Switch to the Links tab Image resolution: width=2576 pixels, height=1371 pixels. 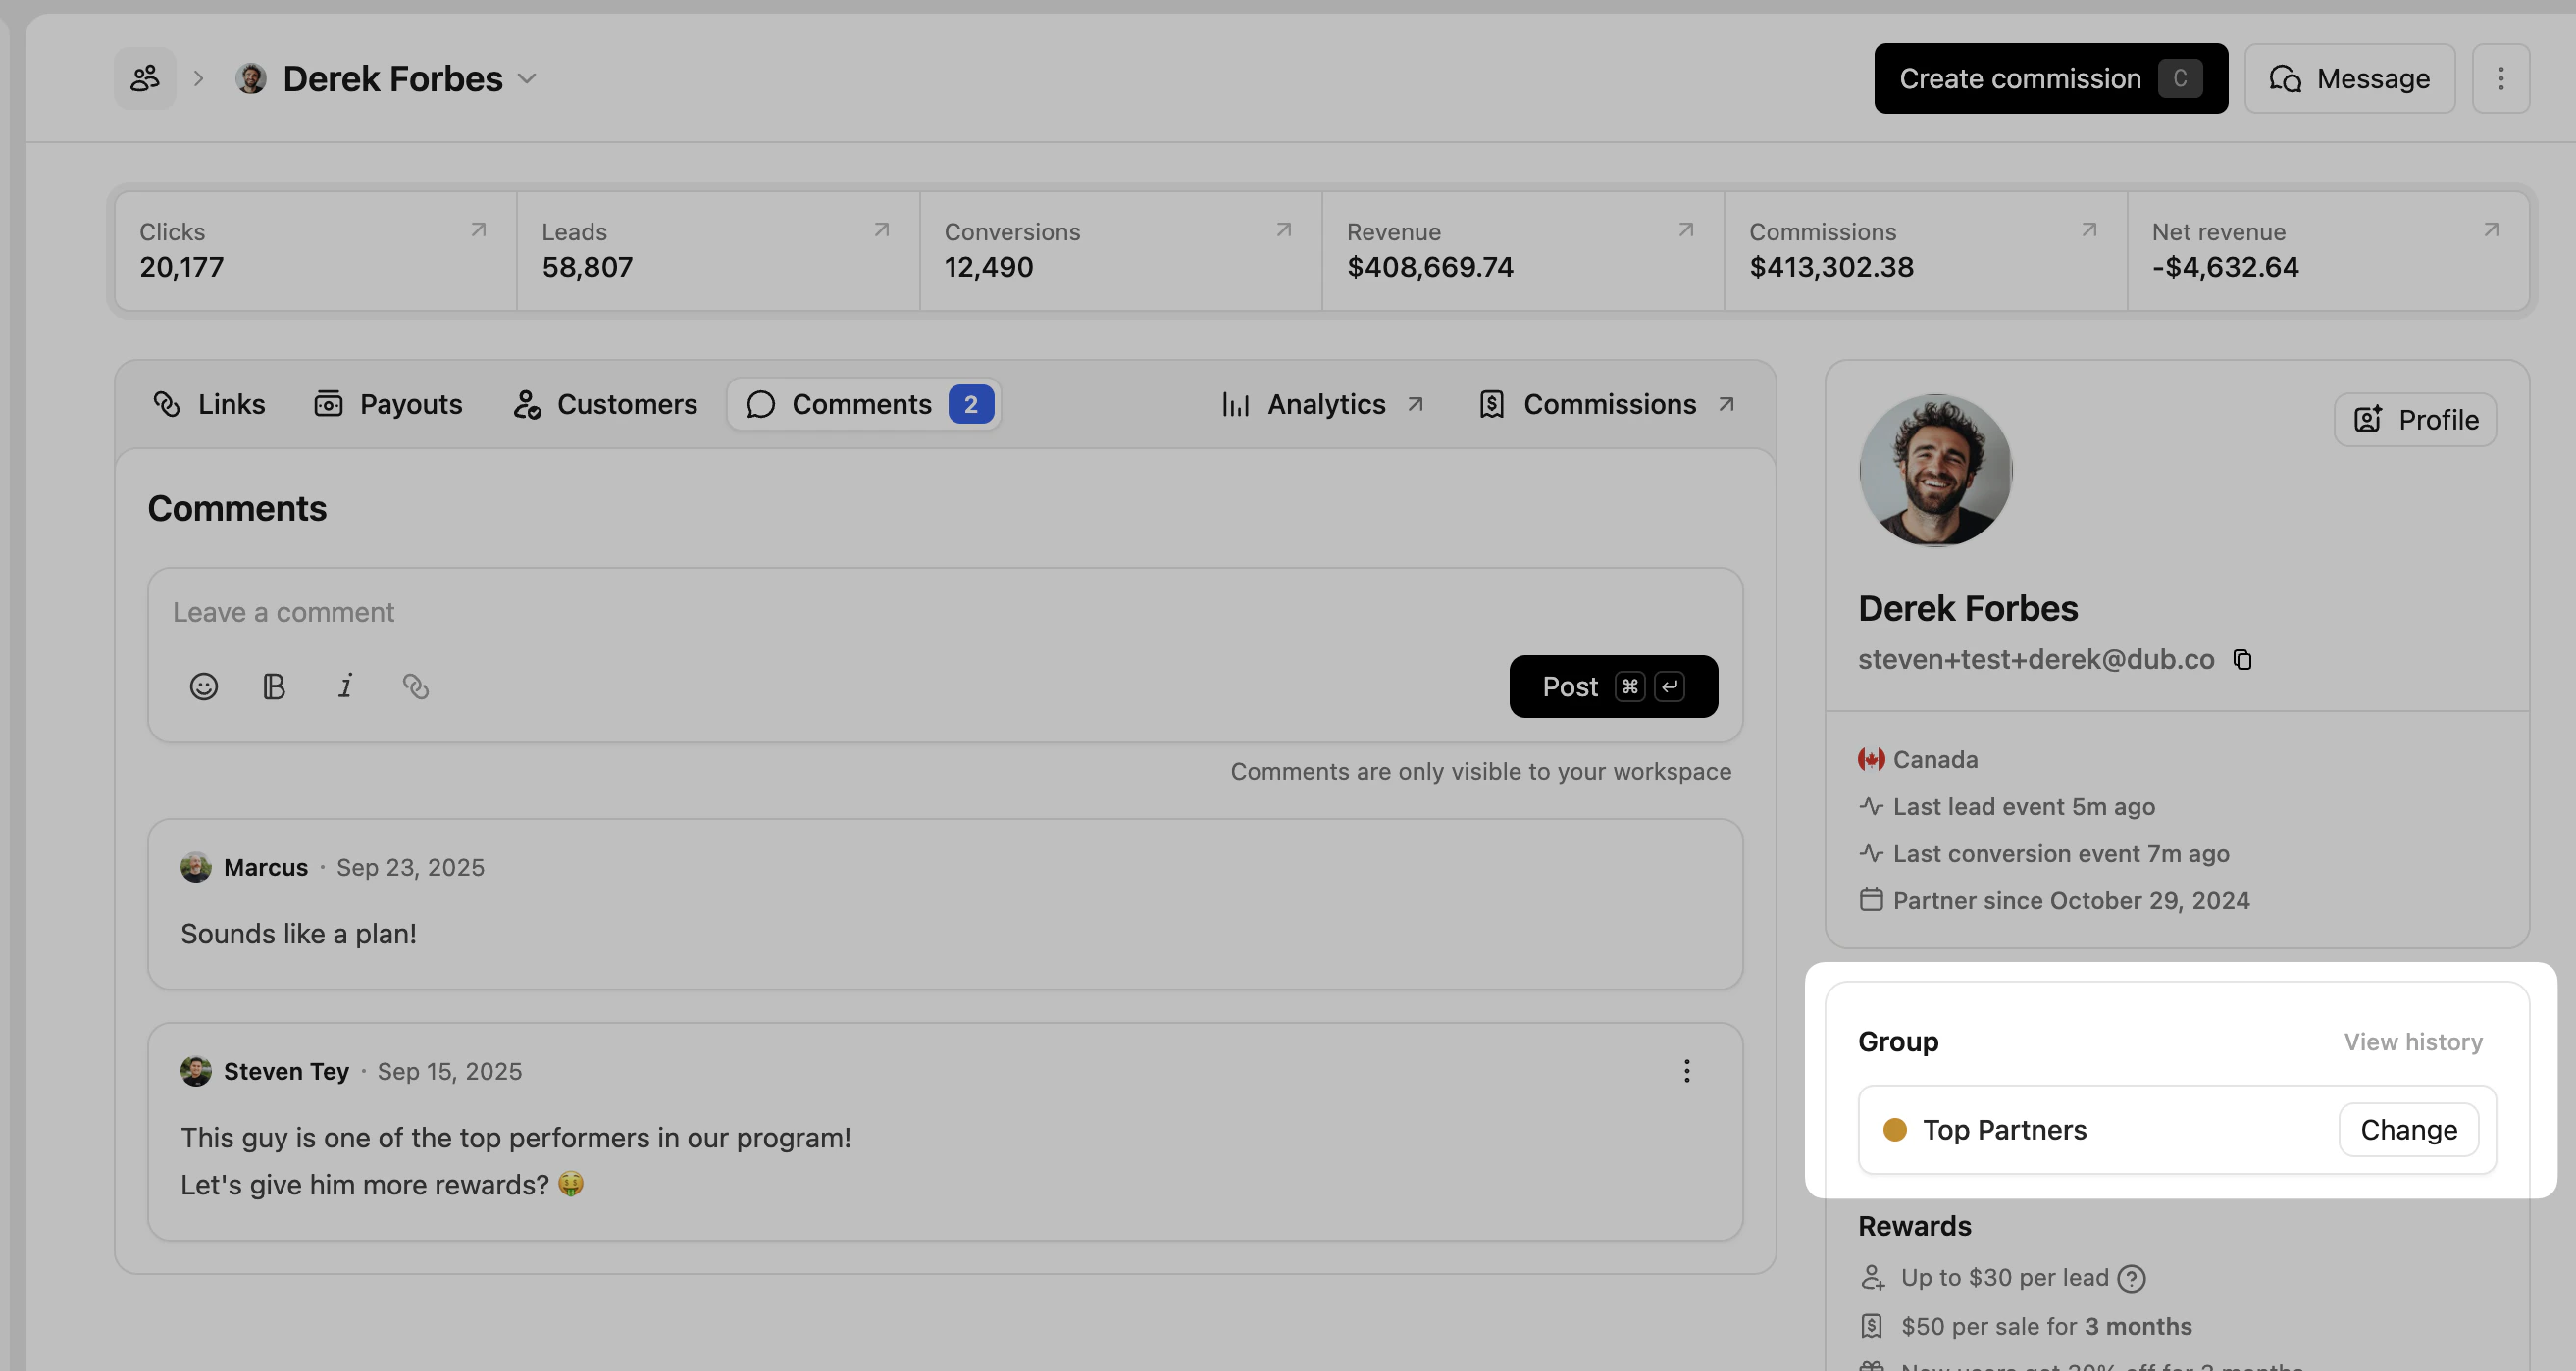click(x=210, y=404)
